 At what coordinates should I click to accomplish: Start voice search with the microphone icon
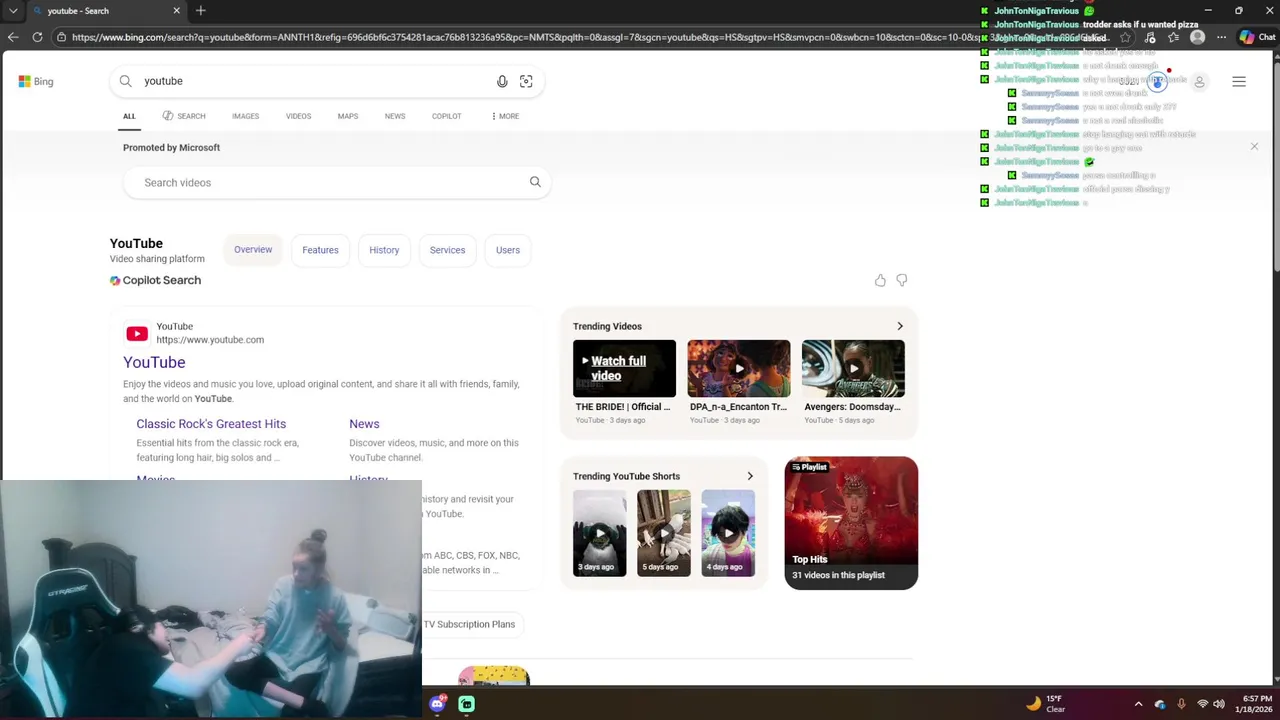[502, 81]
